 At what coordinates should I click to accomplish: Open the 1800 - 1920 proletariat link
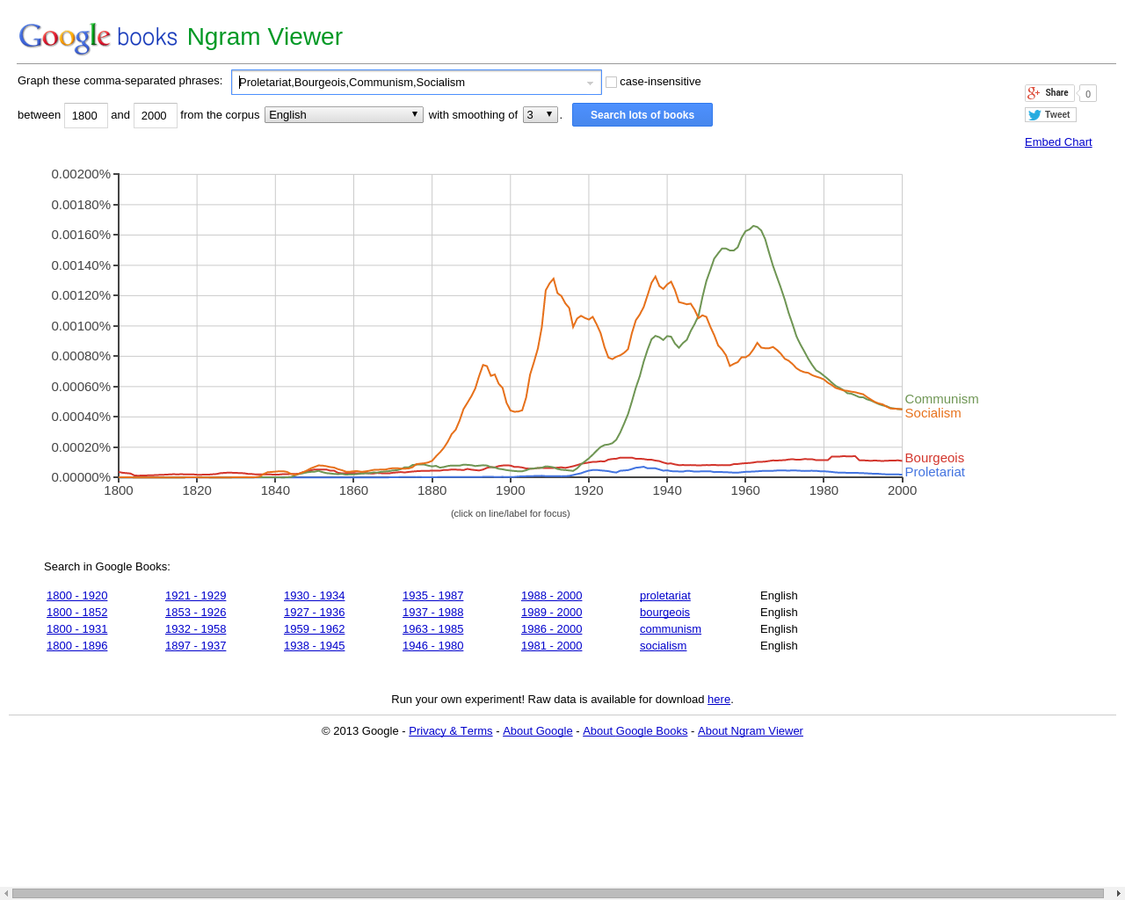[77, 596]
